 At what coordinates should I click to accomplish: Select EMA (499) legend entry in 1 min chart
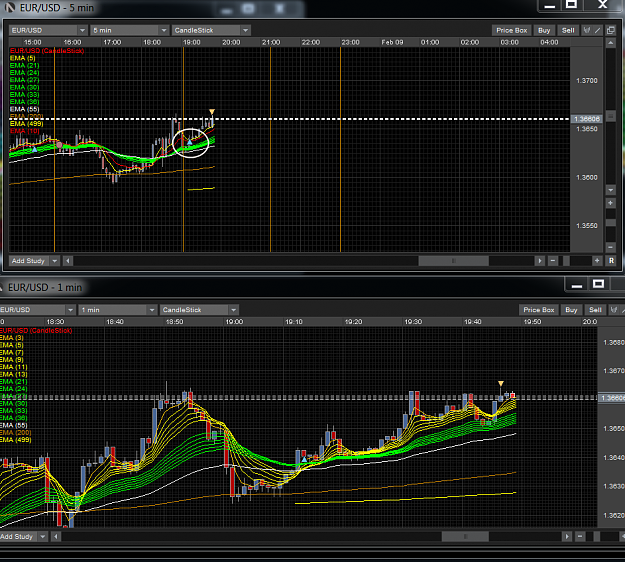pyautogui.click(x=16, y=440)
